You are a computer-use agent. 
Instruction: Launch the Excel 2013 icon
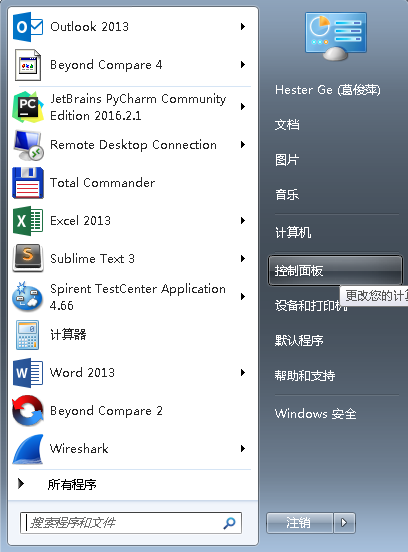point(28,221)
